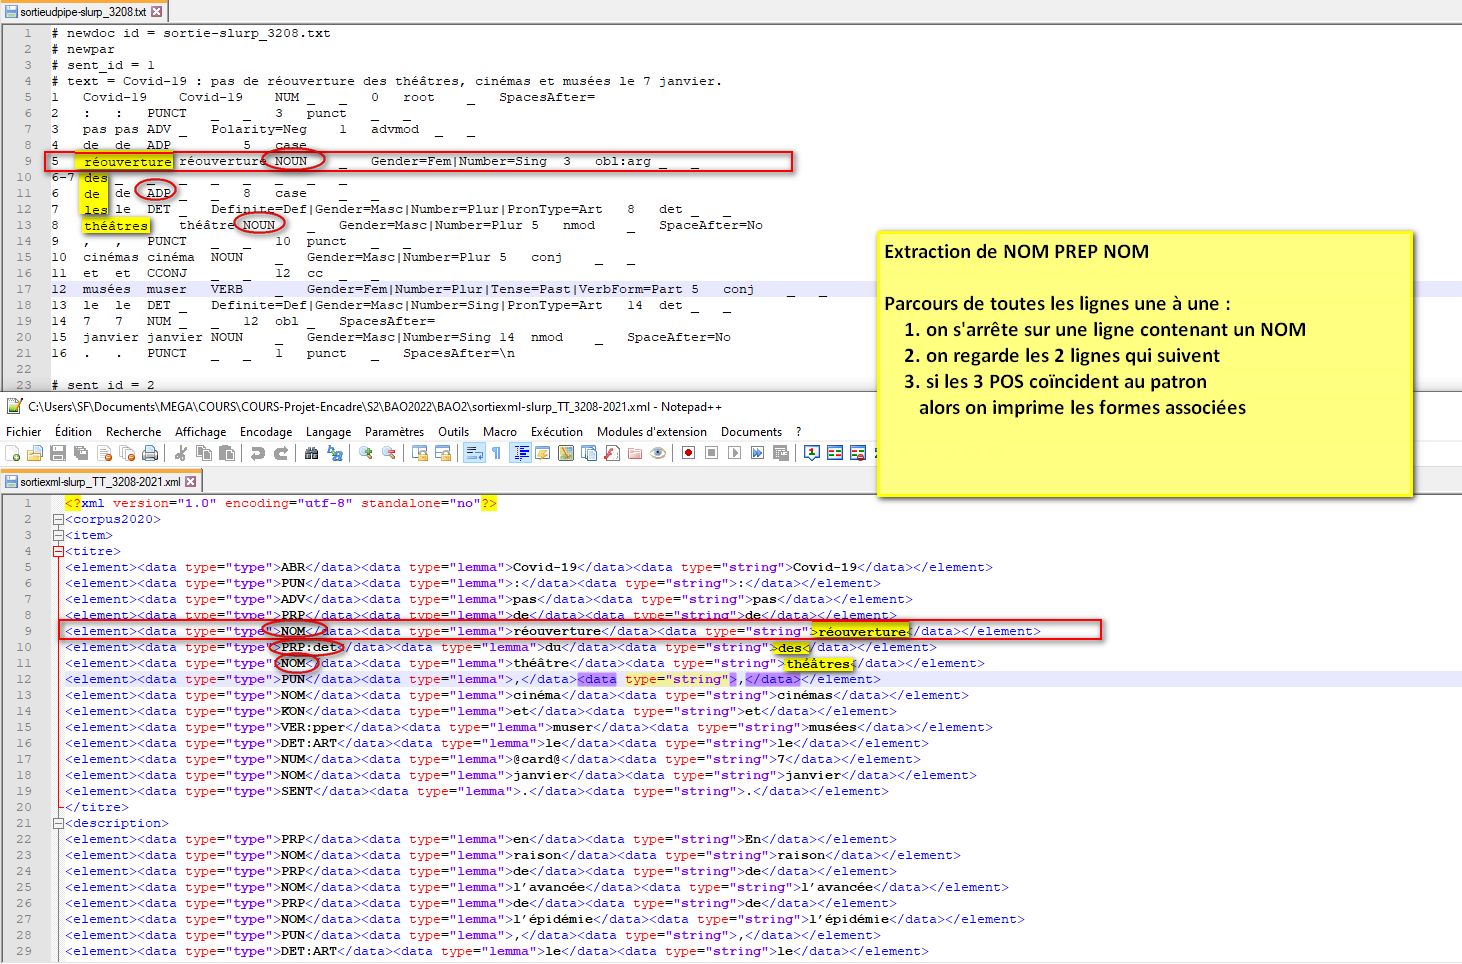
Task: Toggle Show All Characters pilcrow button
Action: (x=497, y=453)
